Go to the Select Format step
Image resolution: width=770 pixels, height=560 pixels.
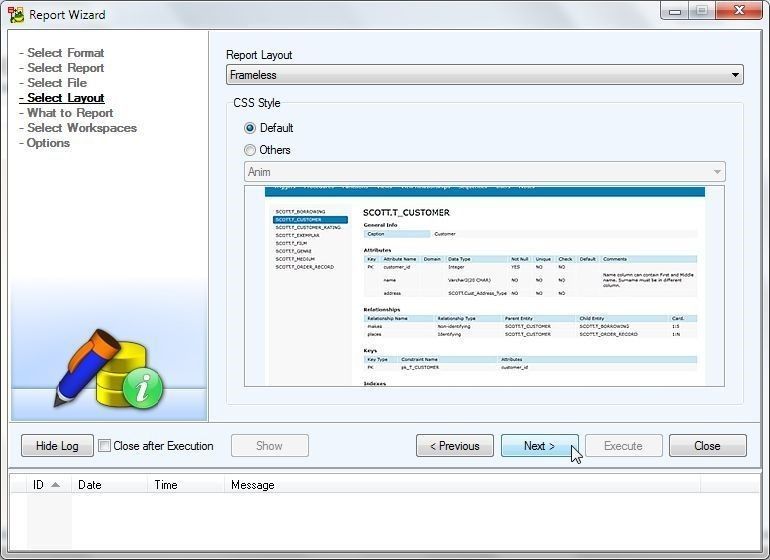click(62, 53)
